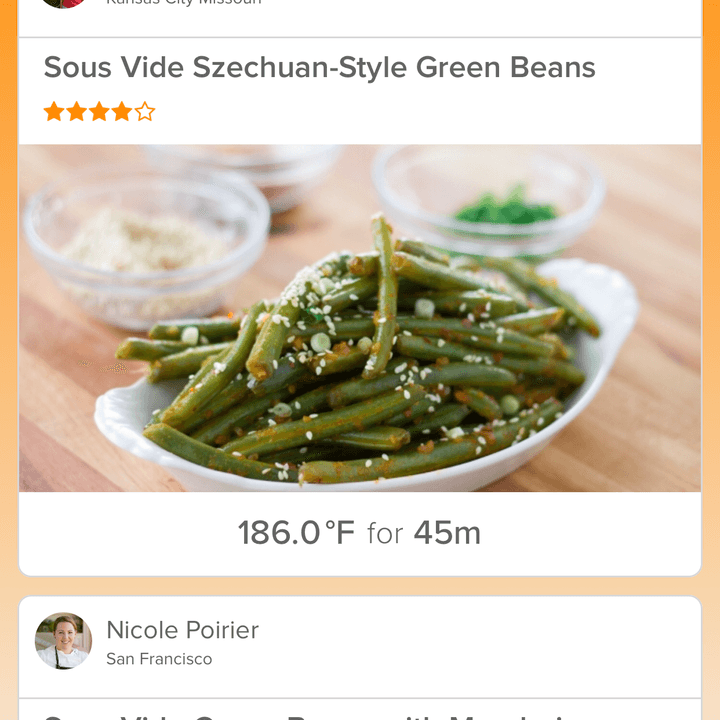
Task: Tap the first orange rating star
Action: 54,112
